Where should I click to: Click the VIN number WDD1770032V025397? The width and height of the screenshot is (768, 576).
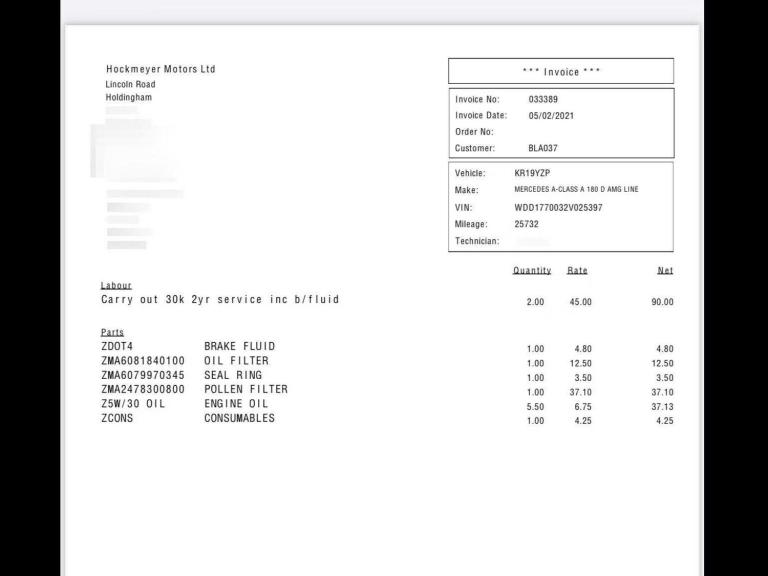point(558,207)
